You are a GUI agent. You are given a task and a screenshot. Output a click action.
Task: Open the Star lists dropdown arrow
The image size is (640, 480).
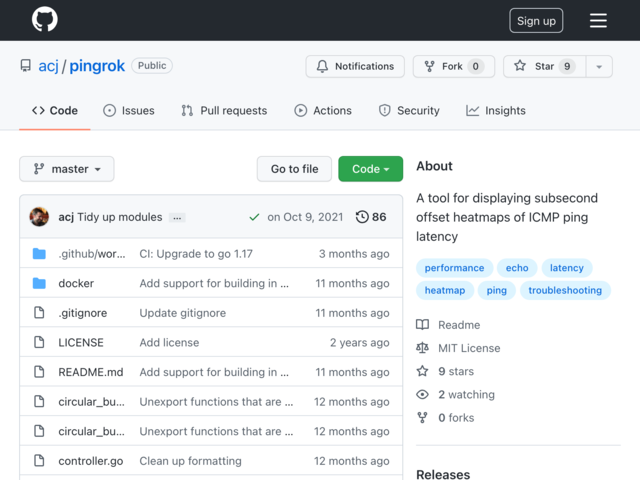coord(599,66)
